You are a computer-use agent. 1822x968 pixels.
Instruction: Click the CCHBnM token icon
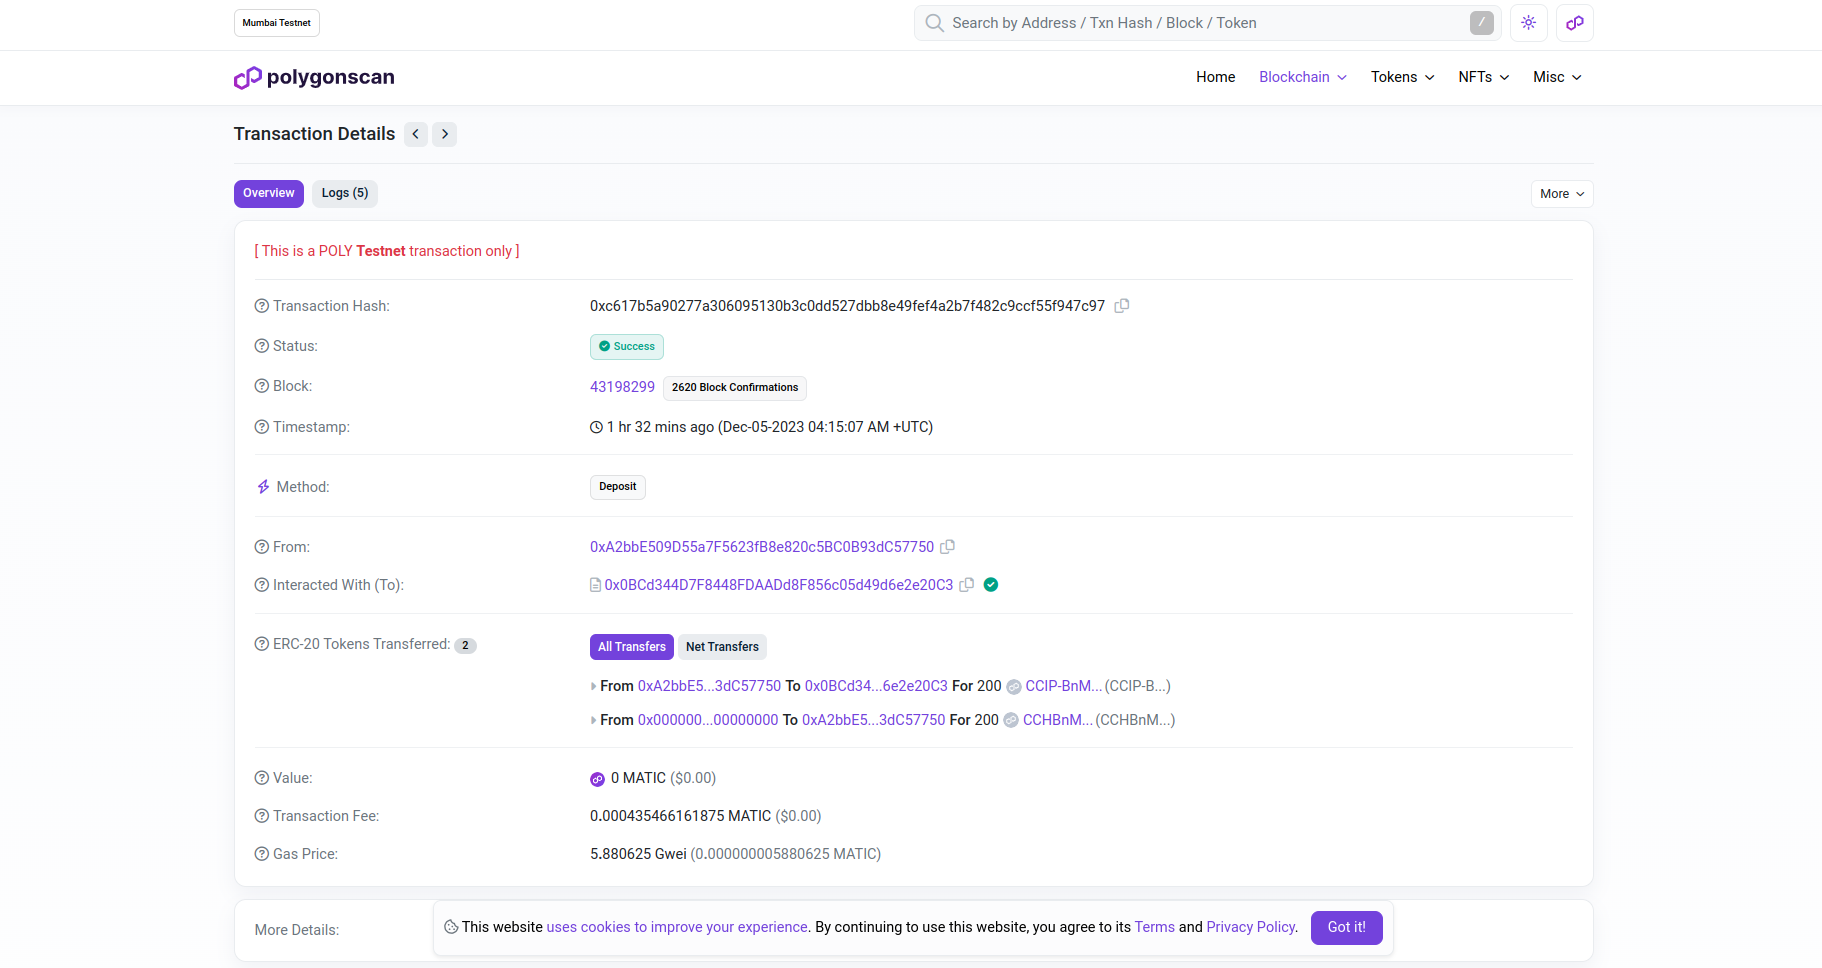1011,720
